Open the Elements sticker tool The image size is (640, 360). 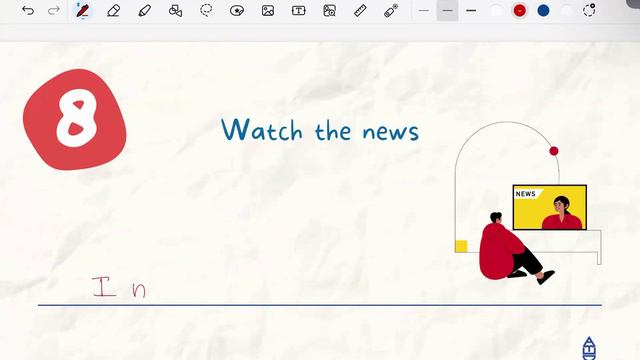[x=237, y=11]
